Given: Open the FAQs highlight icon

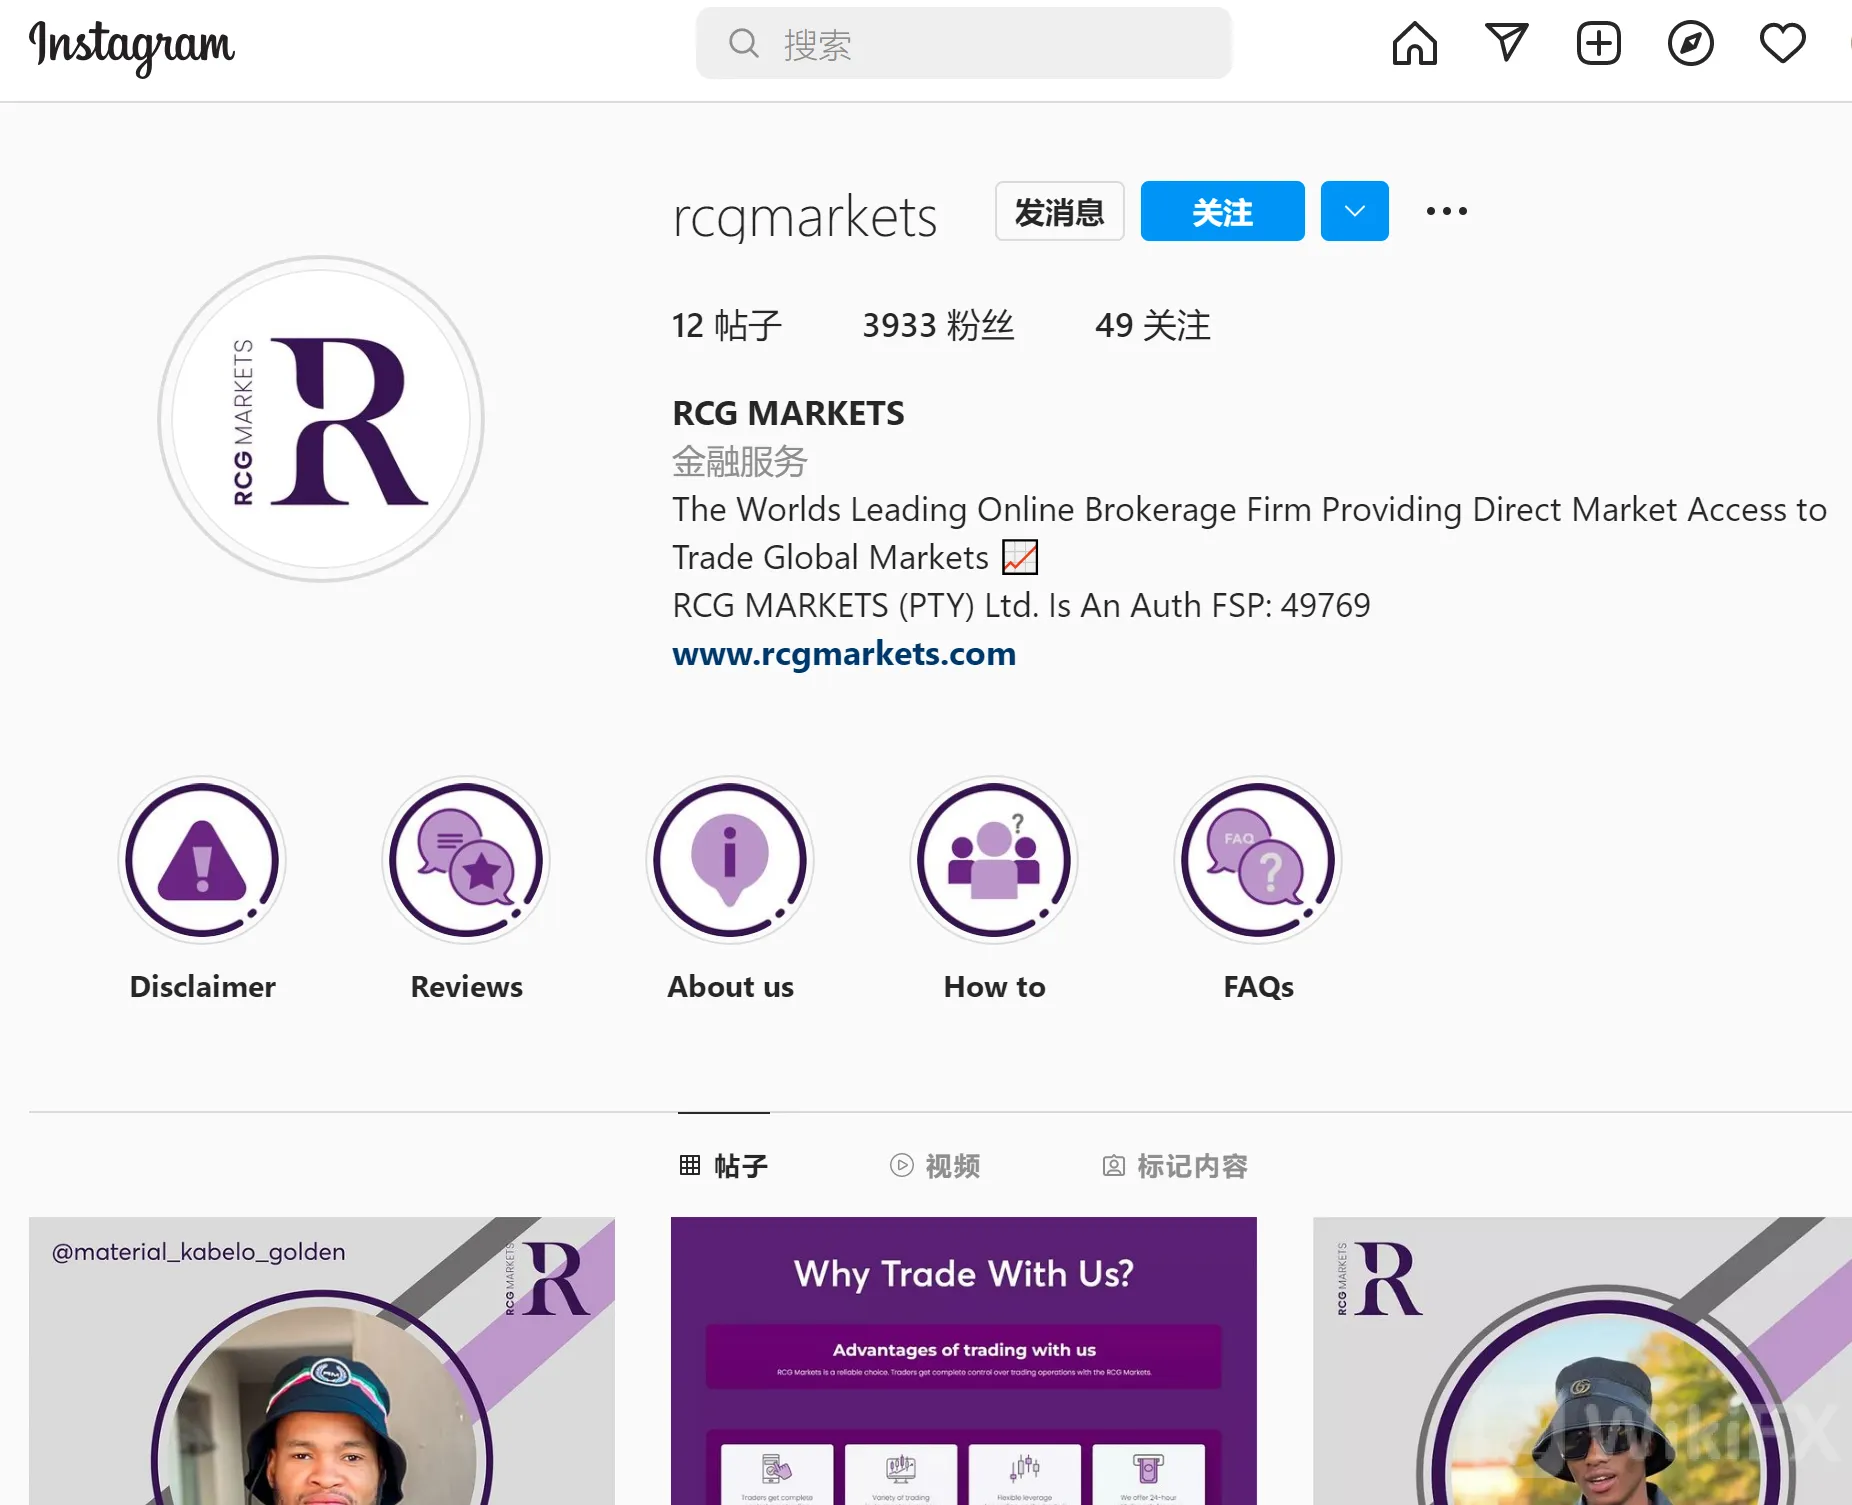Looking at the screenshot, I should pyautogui.click(x=1258, y=860).
